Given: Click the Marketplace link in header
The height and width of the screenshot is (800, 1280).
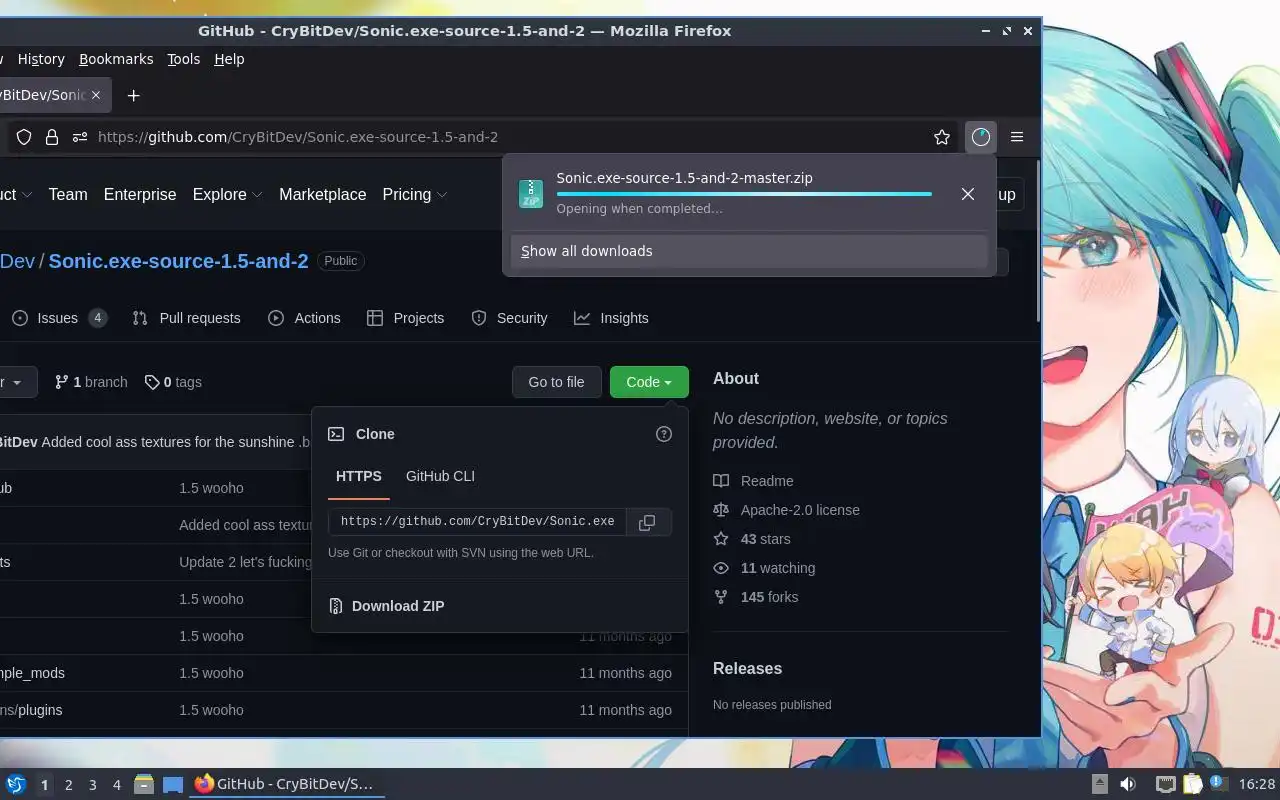Looking at the screenshot, I should [x=322, y=194].
